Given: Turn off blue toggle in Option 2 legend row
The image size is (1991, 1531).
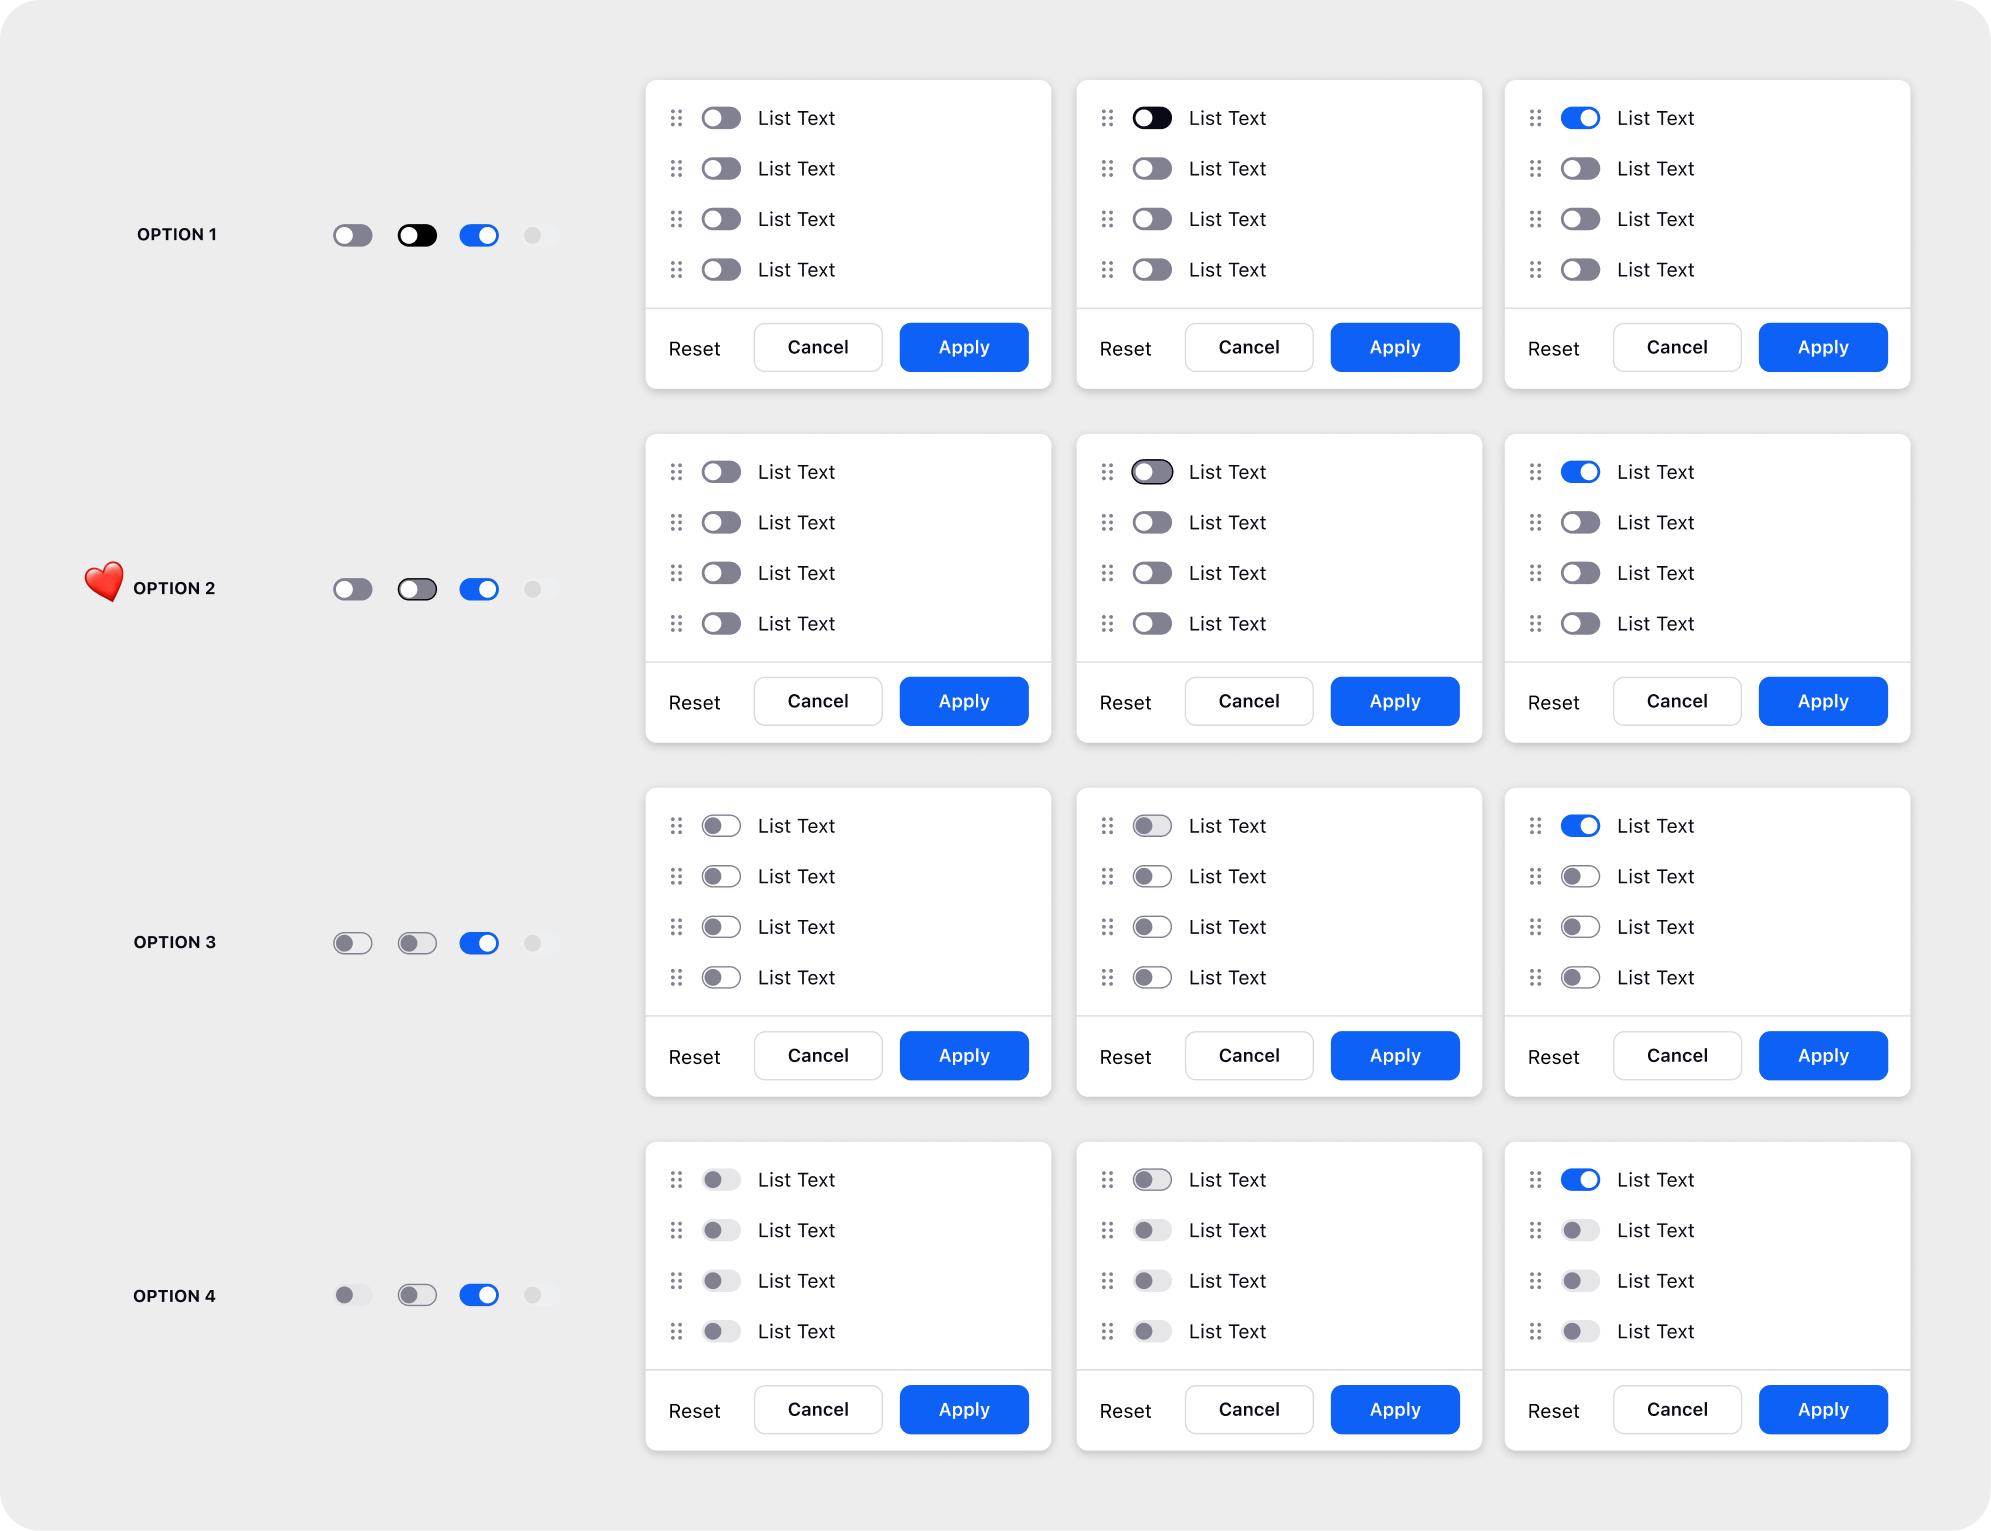Looking at the screenshot, I should [479, 589].
